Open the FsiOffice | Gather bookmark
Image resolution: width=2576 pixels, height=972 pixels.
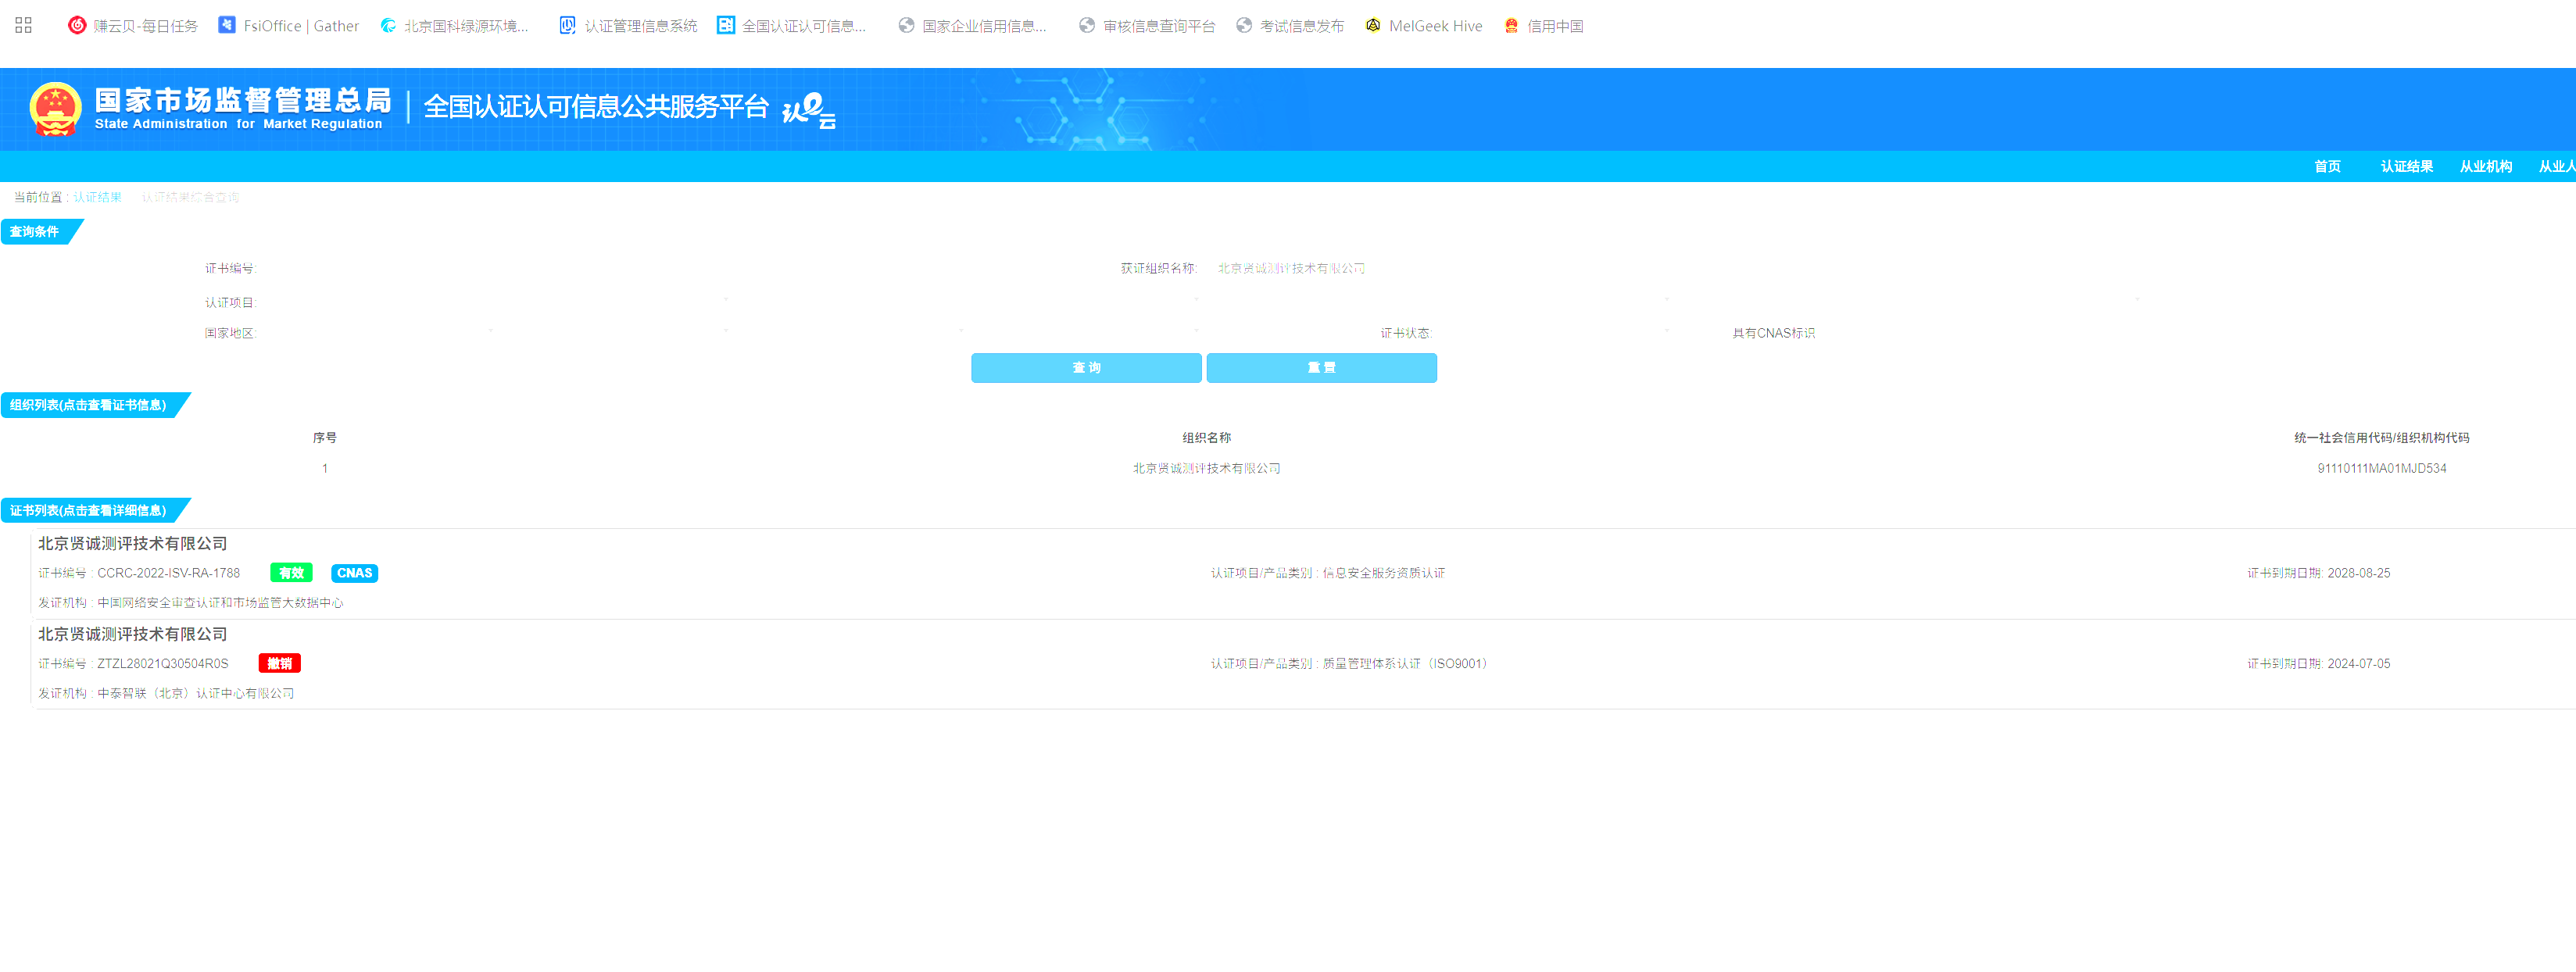click(288, 26)
